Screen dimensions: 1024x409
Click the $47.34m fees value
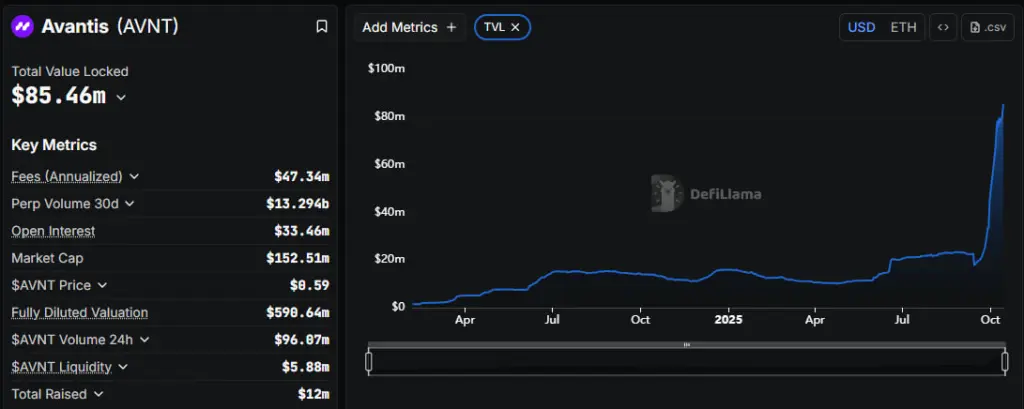click(x=302, y=176)
